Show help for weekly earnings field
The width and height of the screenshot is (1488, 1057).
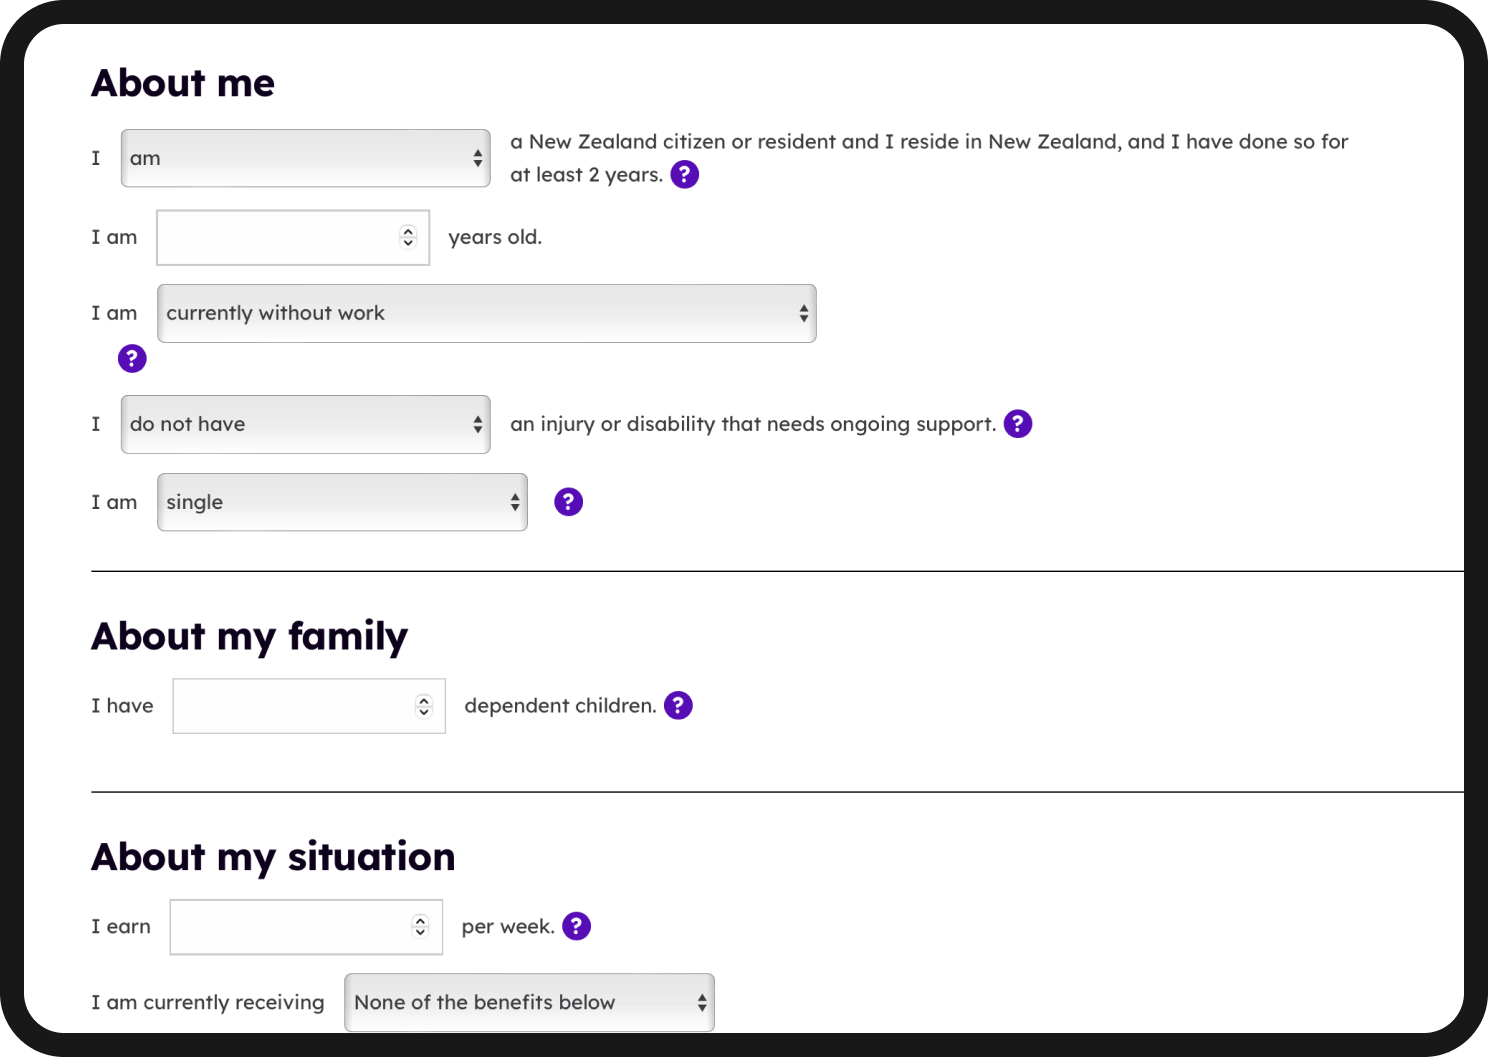coord(576,927)
